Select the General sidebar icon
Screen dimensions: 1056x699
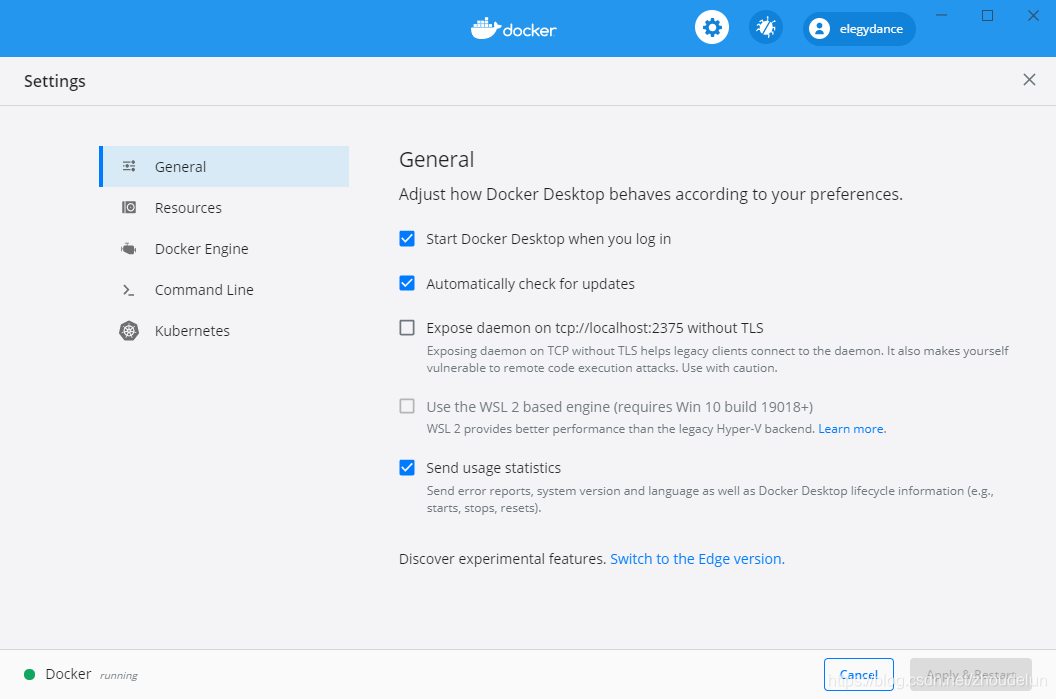click(129, 166)
